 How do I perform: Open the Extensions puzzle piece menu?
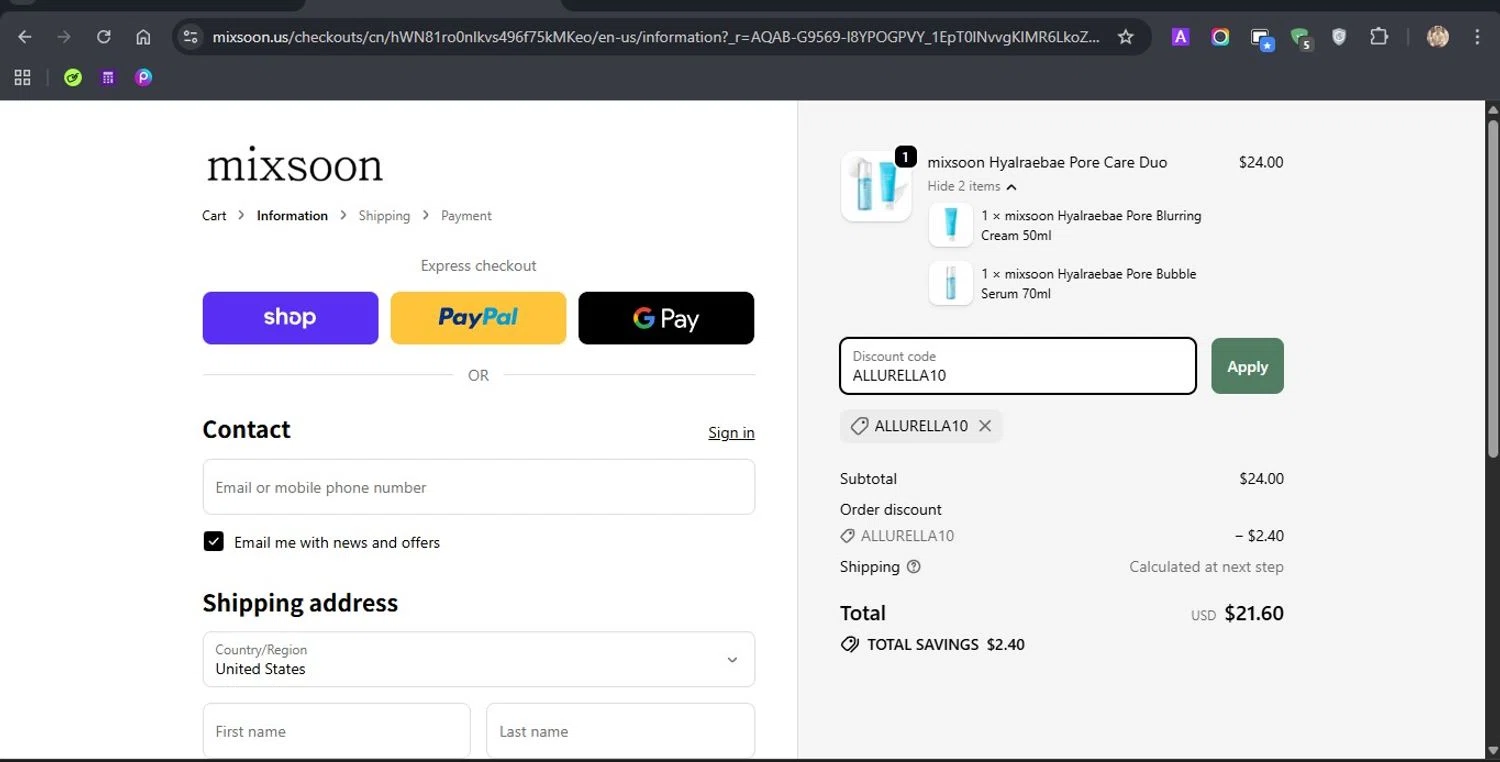click(x=1379, y=37)
